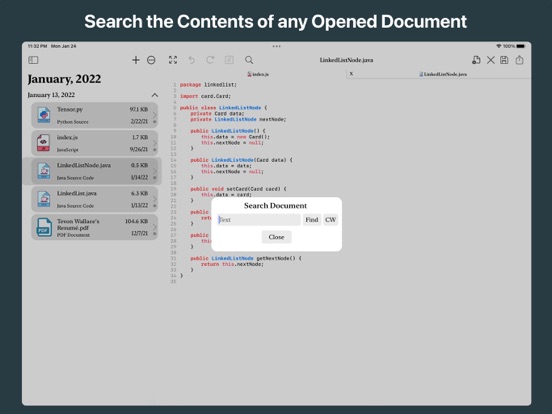Viewport: 552px width, 414px height.
Task: Click the 'public class LinkedListNode {' line
Action: click(224, 108)
